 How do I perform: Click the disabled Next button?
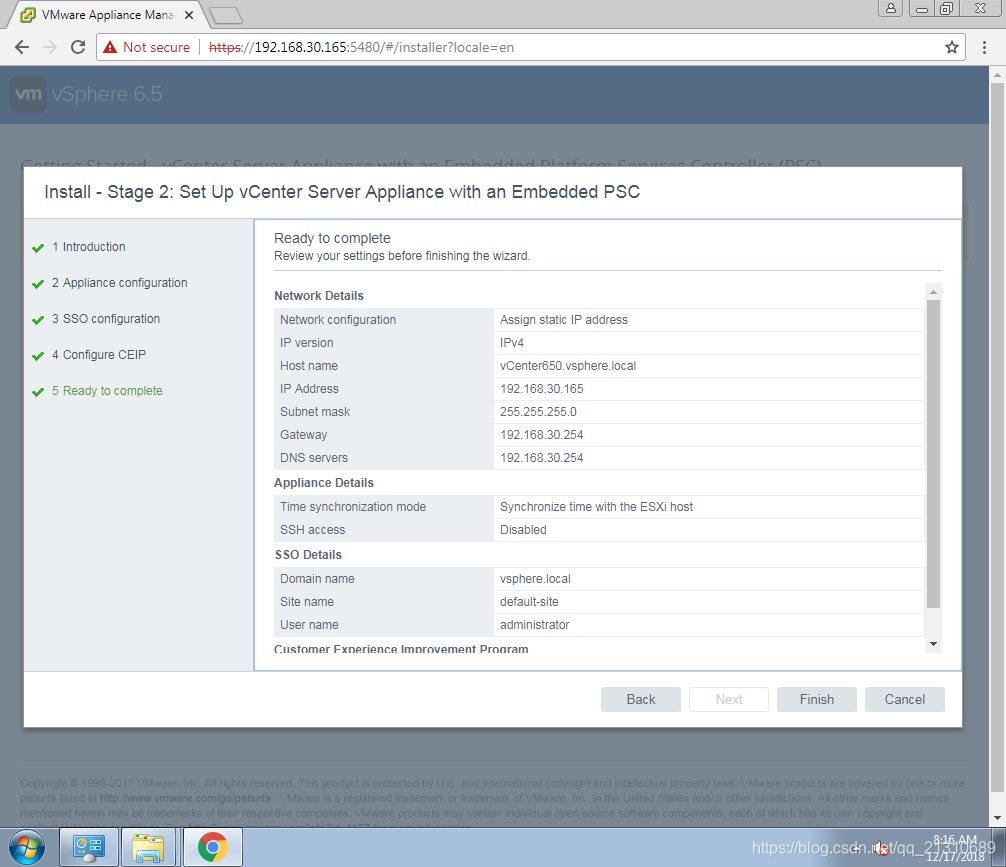[x=729, y=700]
